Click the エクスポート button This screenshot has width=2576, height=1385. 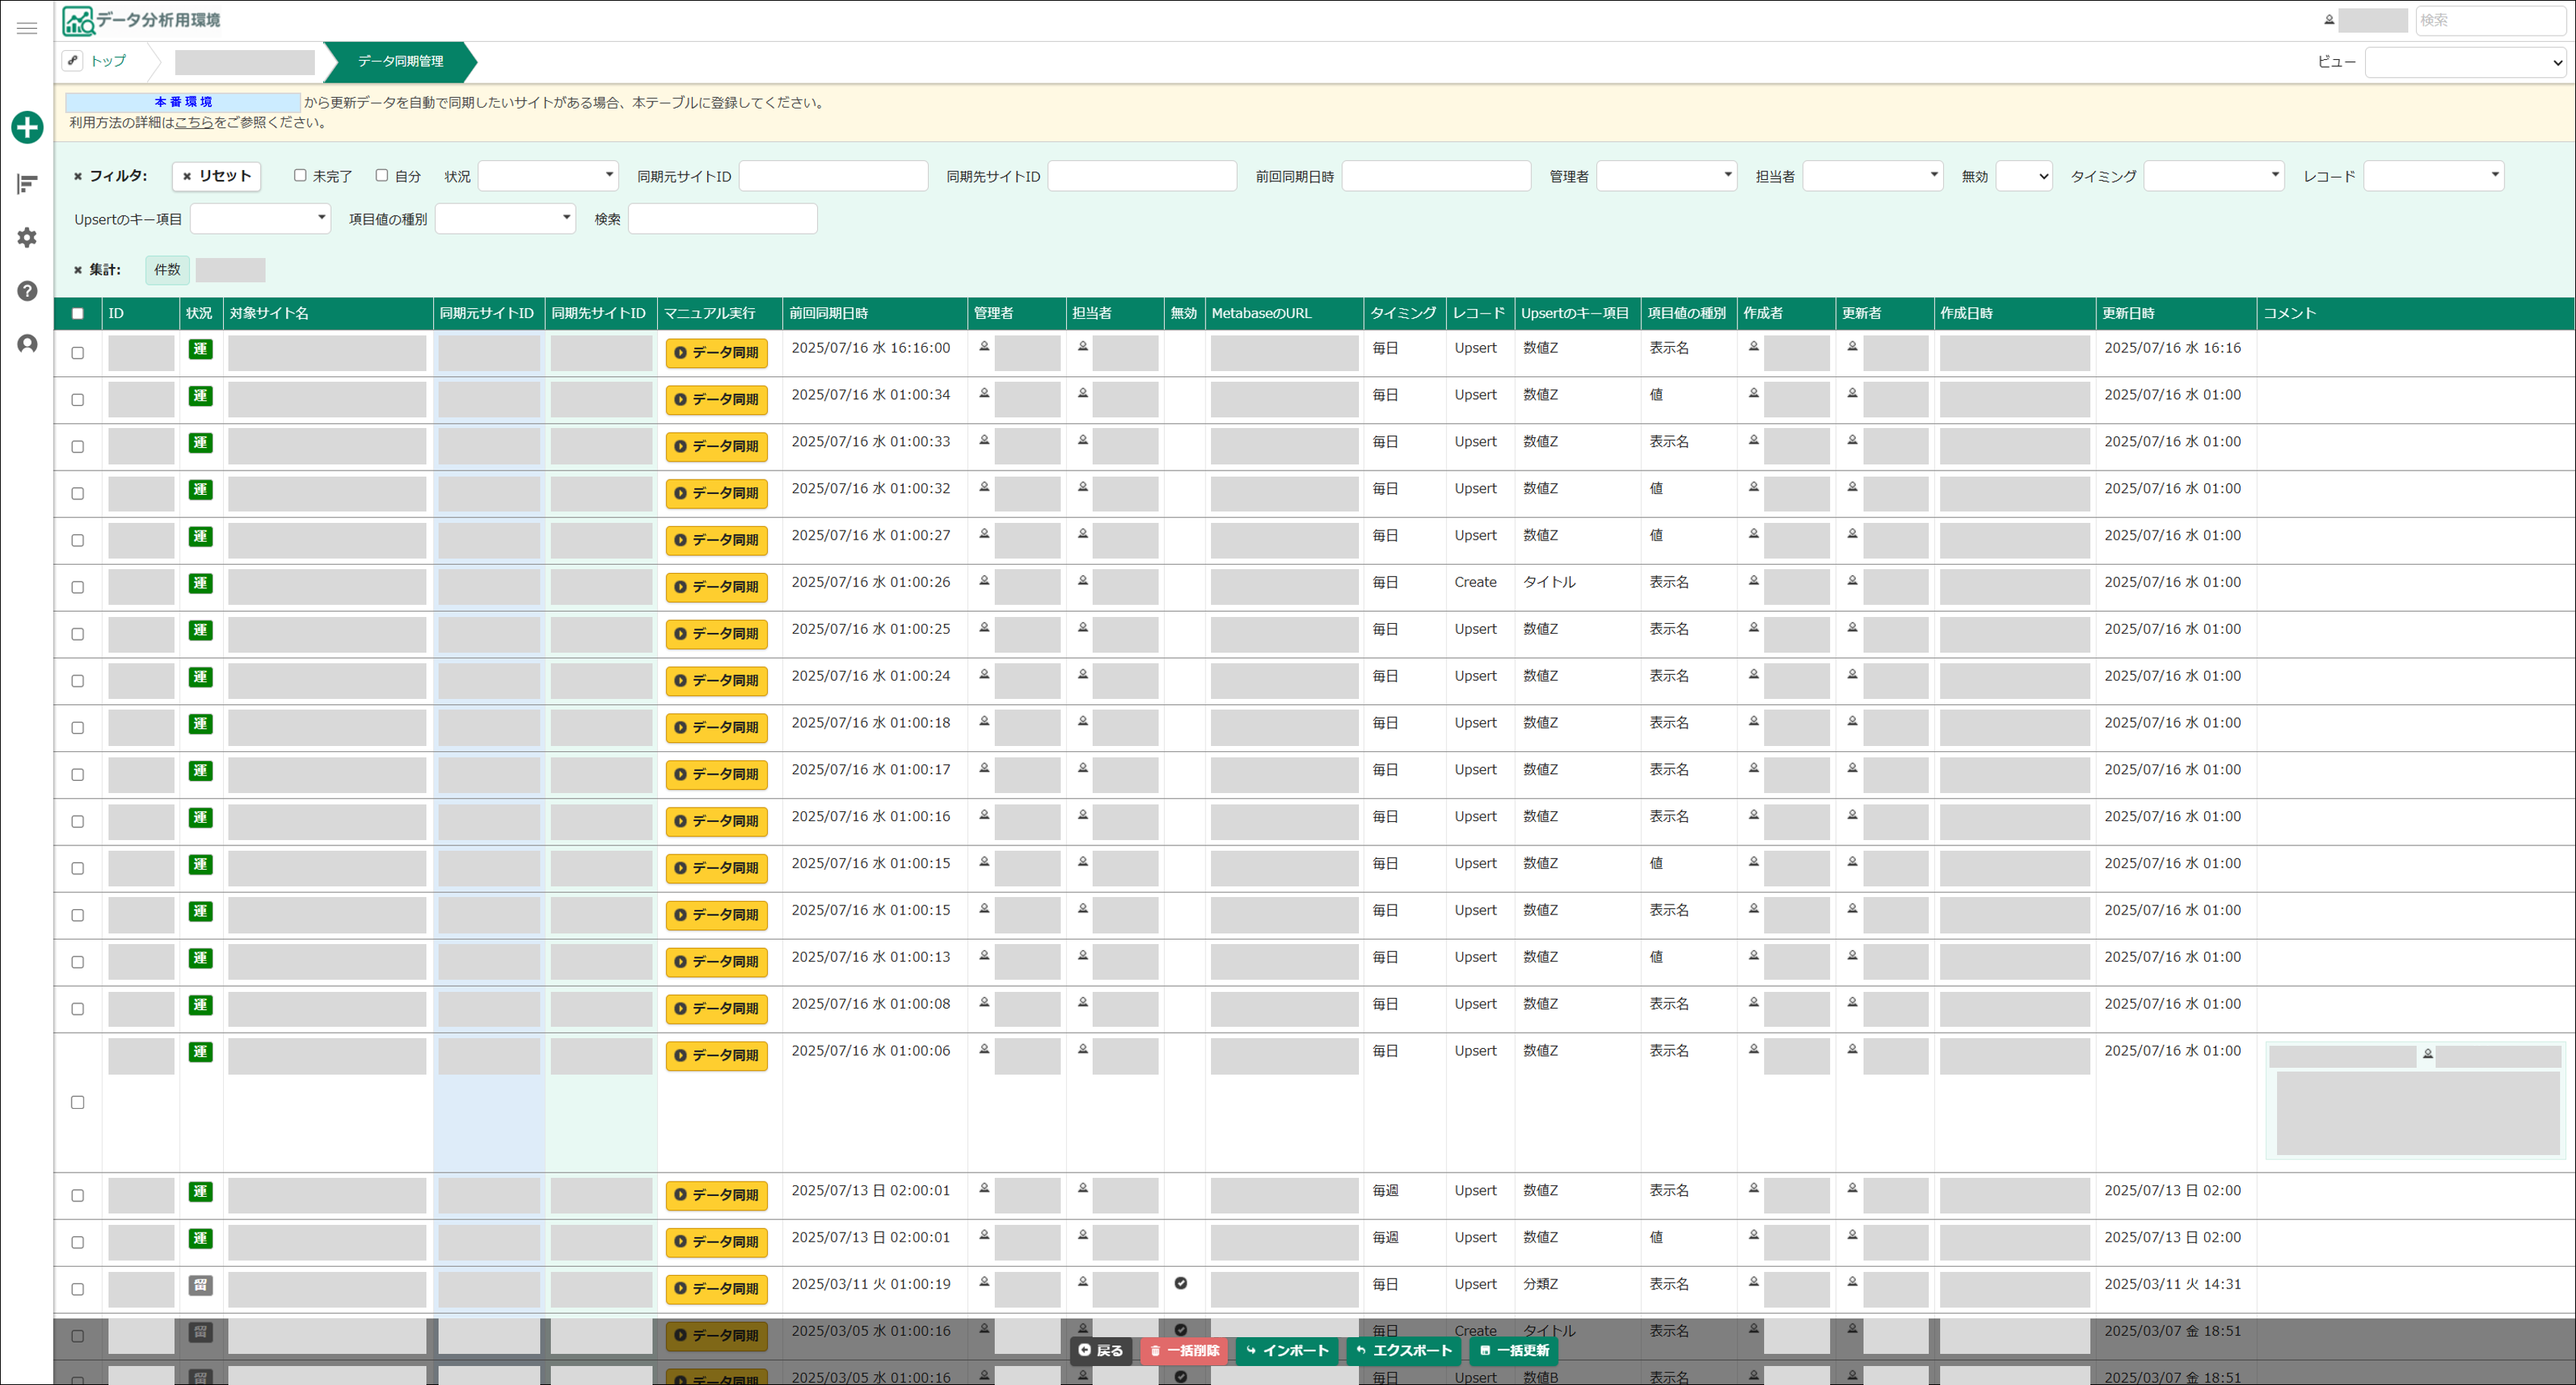click(1403, 1350)
